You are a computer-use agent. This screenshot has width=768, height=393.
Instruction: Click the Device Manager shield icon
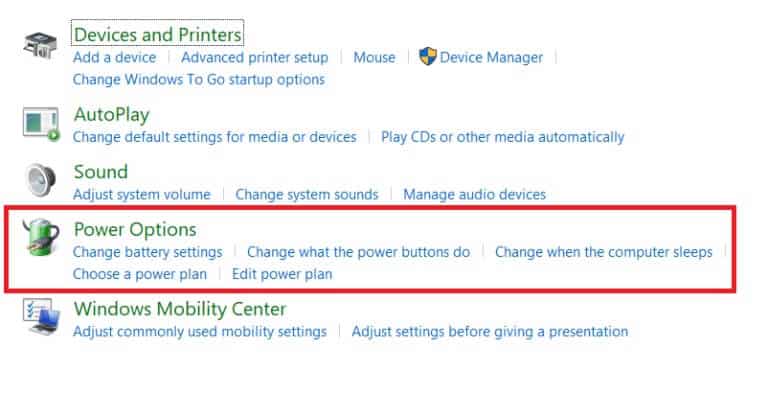pos(428,56)
